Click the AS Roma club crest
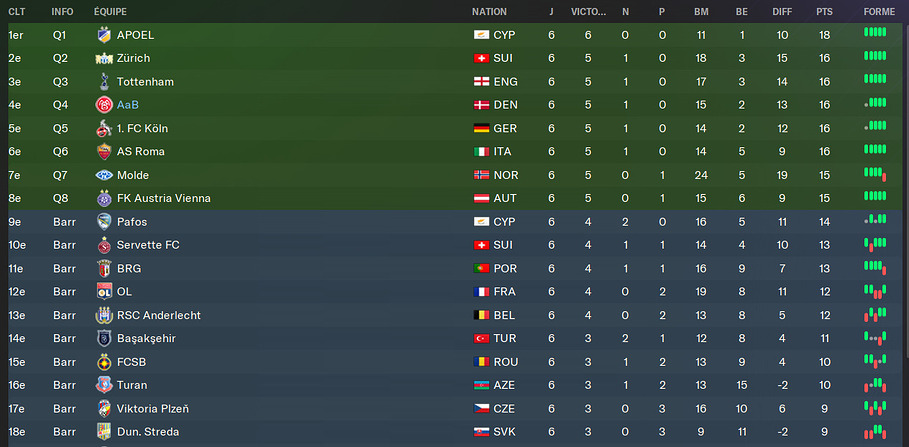Viewport: 909px width, 447px height. coord(104,152)
